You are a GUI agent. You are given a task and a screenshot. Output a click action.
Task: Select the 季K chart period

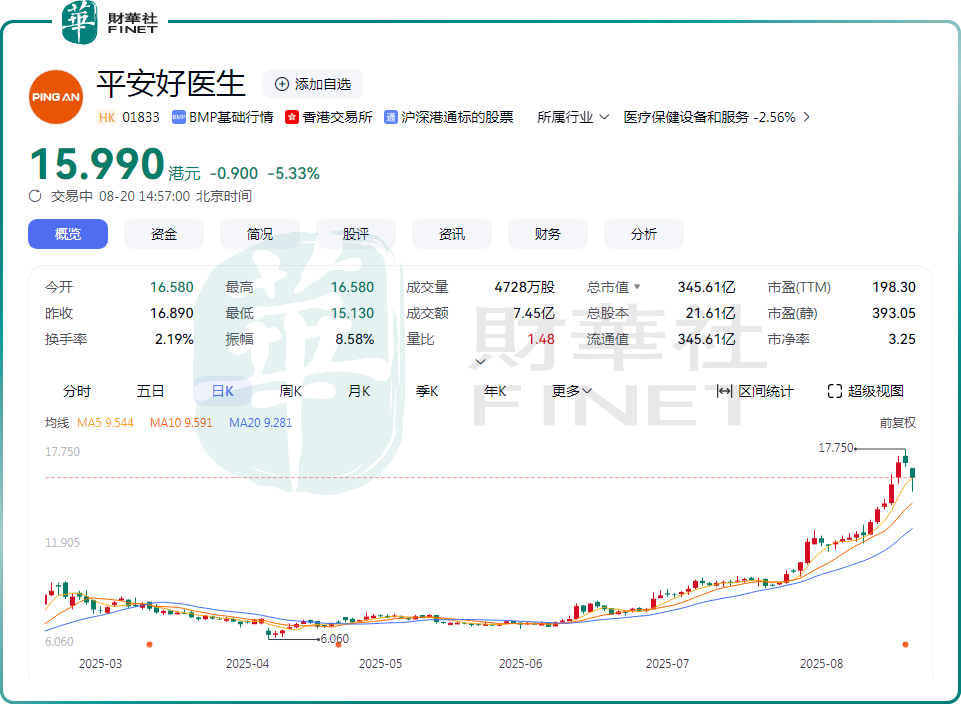click(x=427, y=391)
